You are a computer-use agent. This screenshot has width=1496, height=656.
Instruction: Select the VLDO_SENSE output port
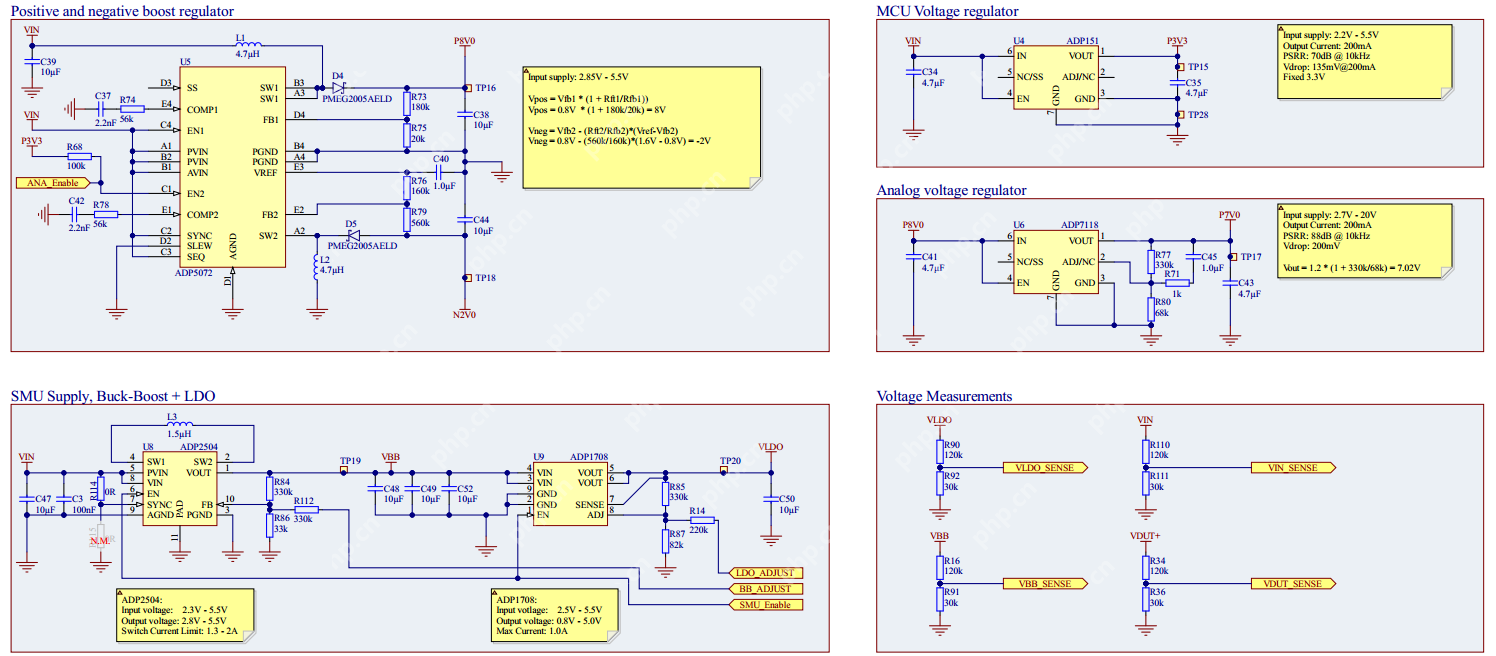pyautogui.click(x=1043, y=467)
